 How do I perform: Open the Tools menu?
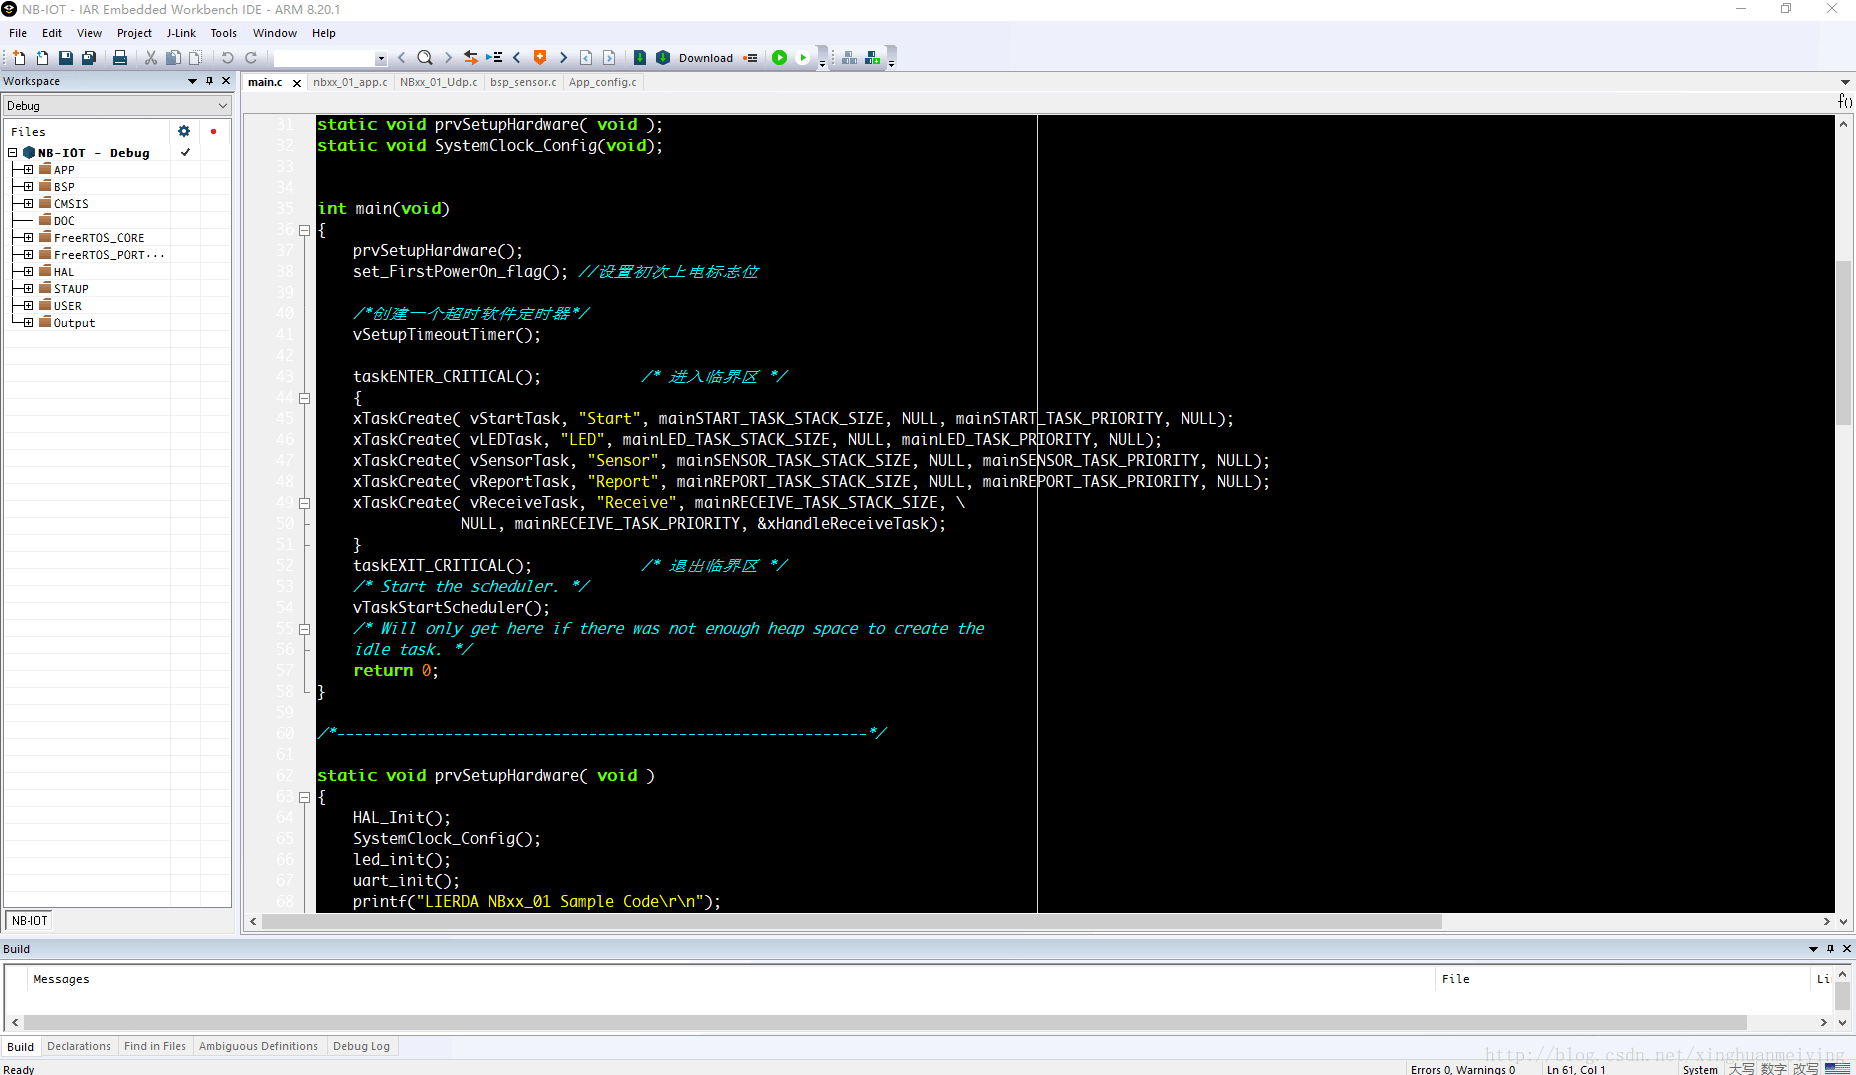224,33
